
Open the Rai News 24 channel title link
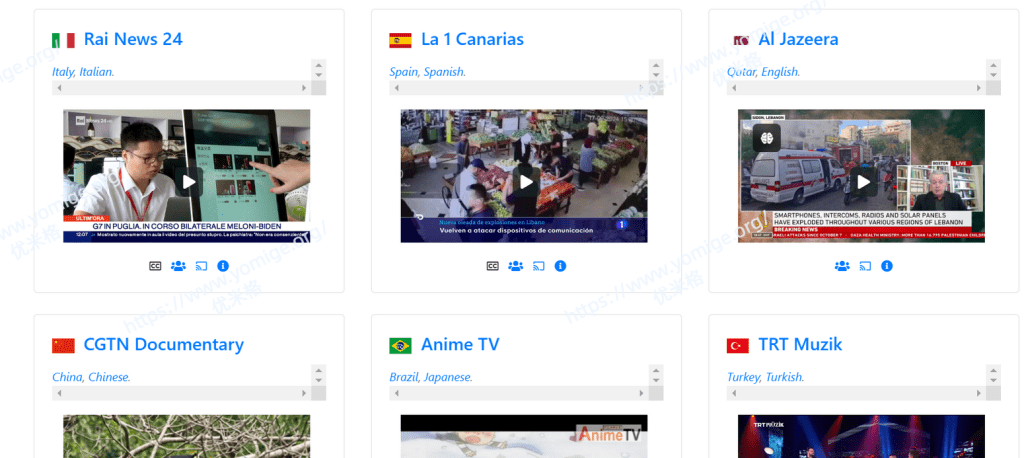(x=133, y=39)
